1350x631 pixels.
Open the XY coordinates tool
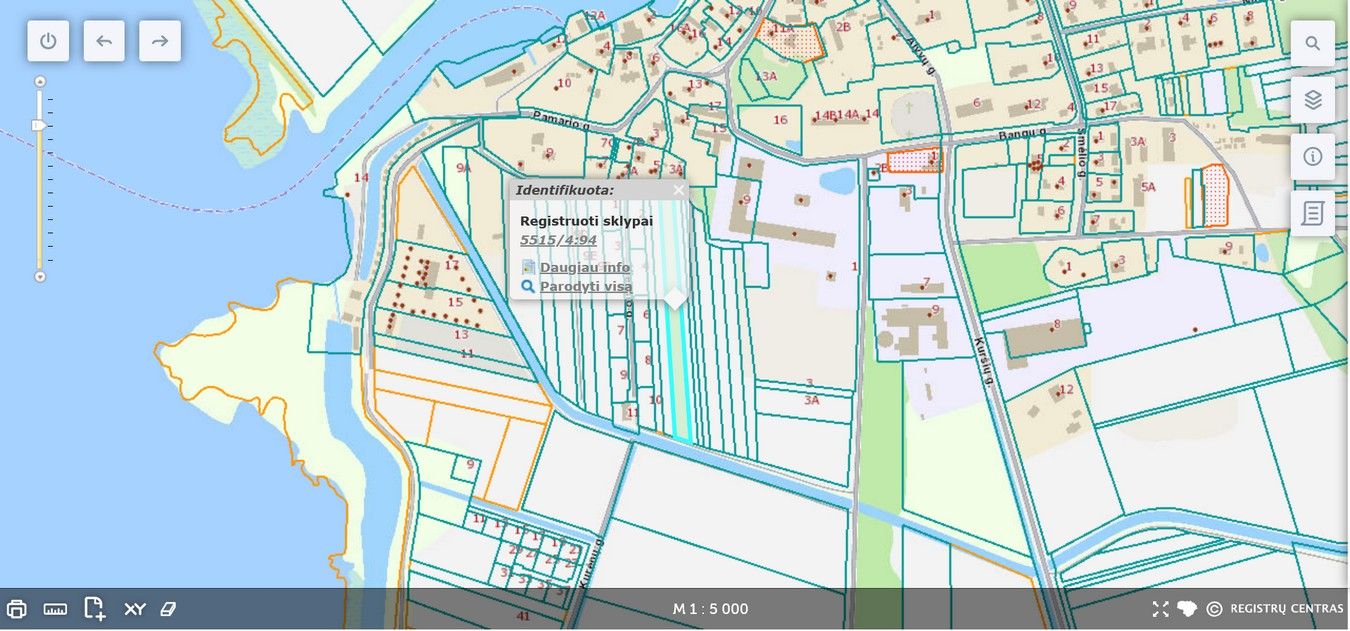click(135, 609)
